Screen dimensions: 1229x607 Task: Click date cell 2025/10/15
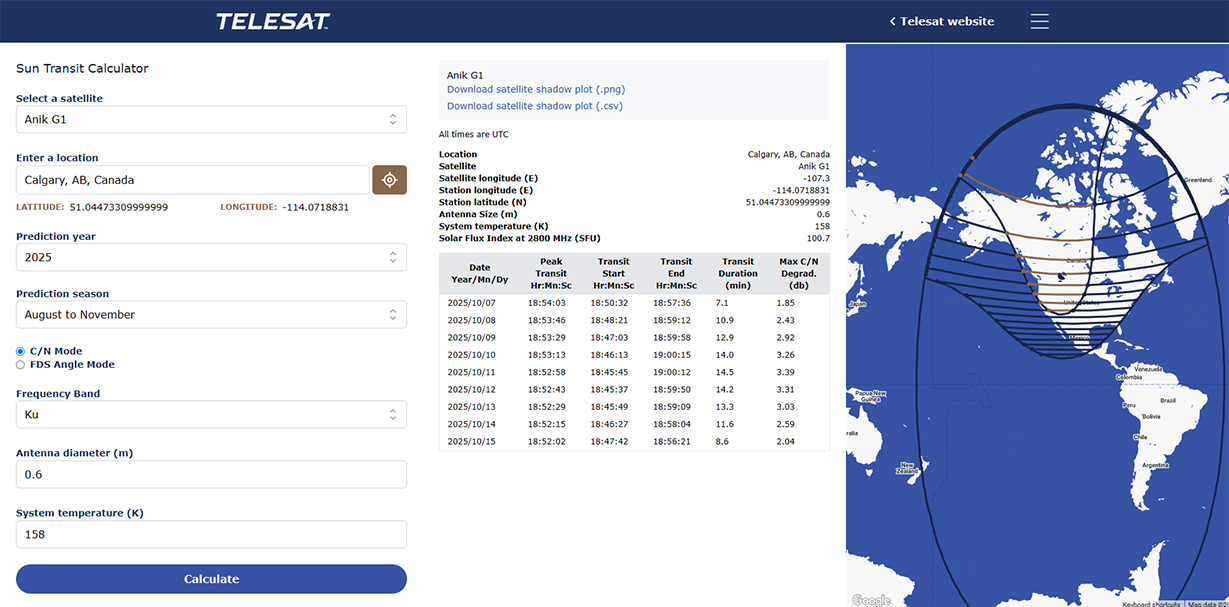(x=471, y=441)
